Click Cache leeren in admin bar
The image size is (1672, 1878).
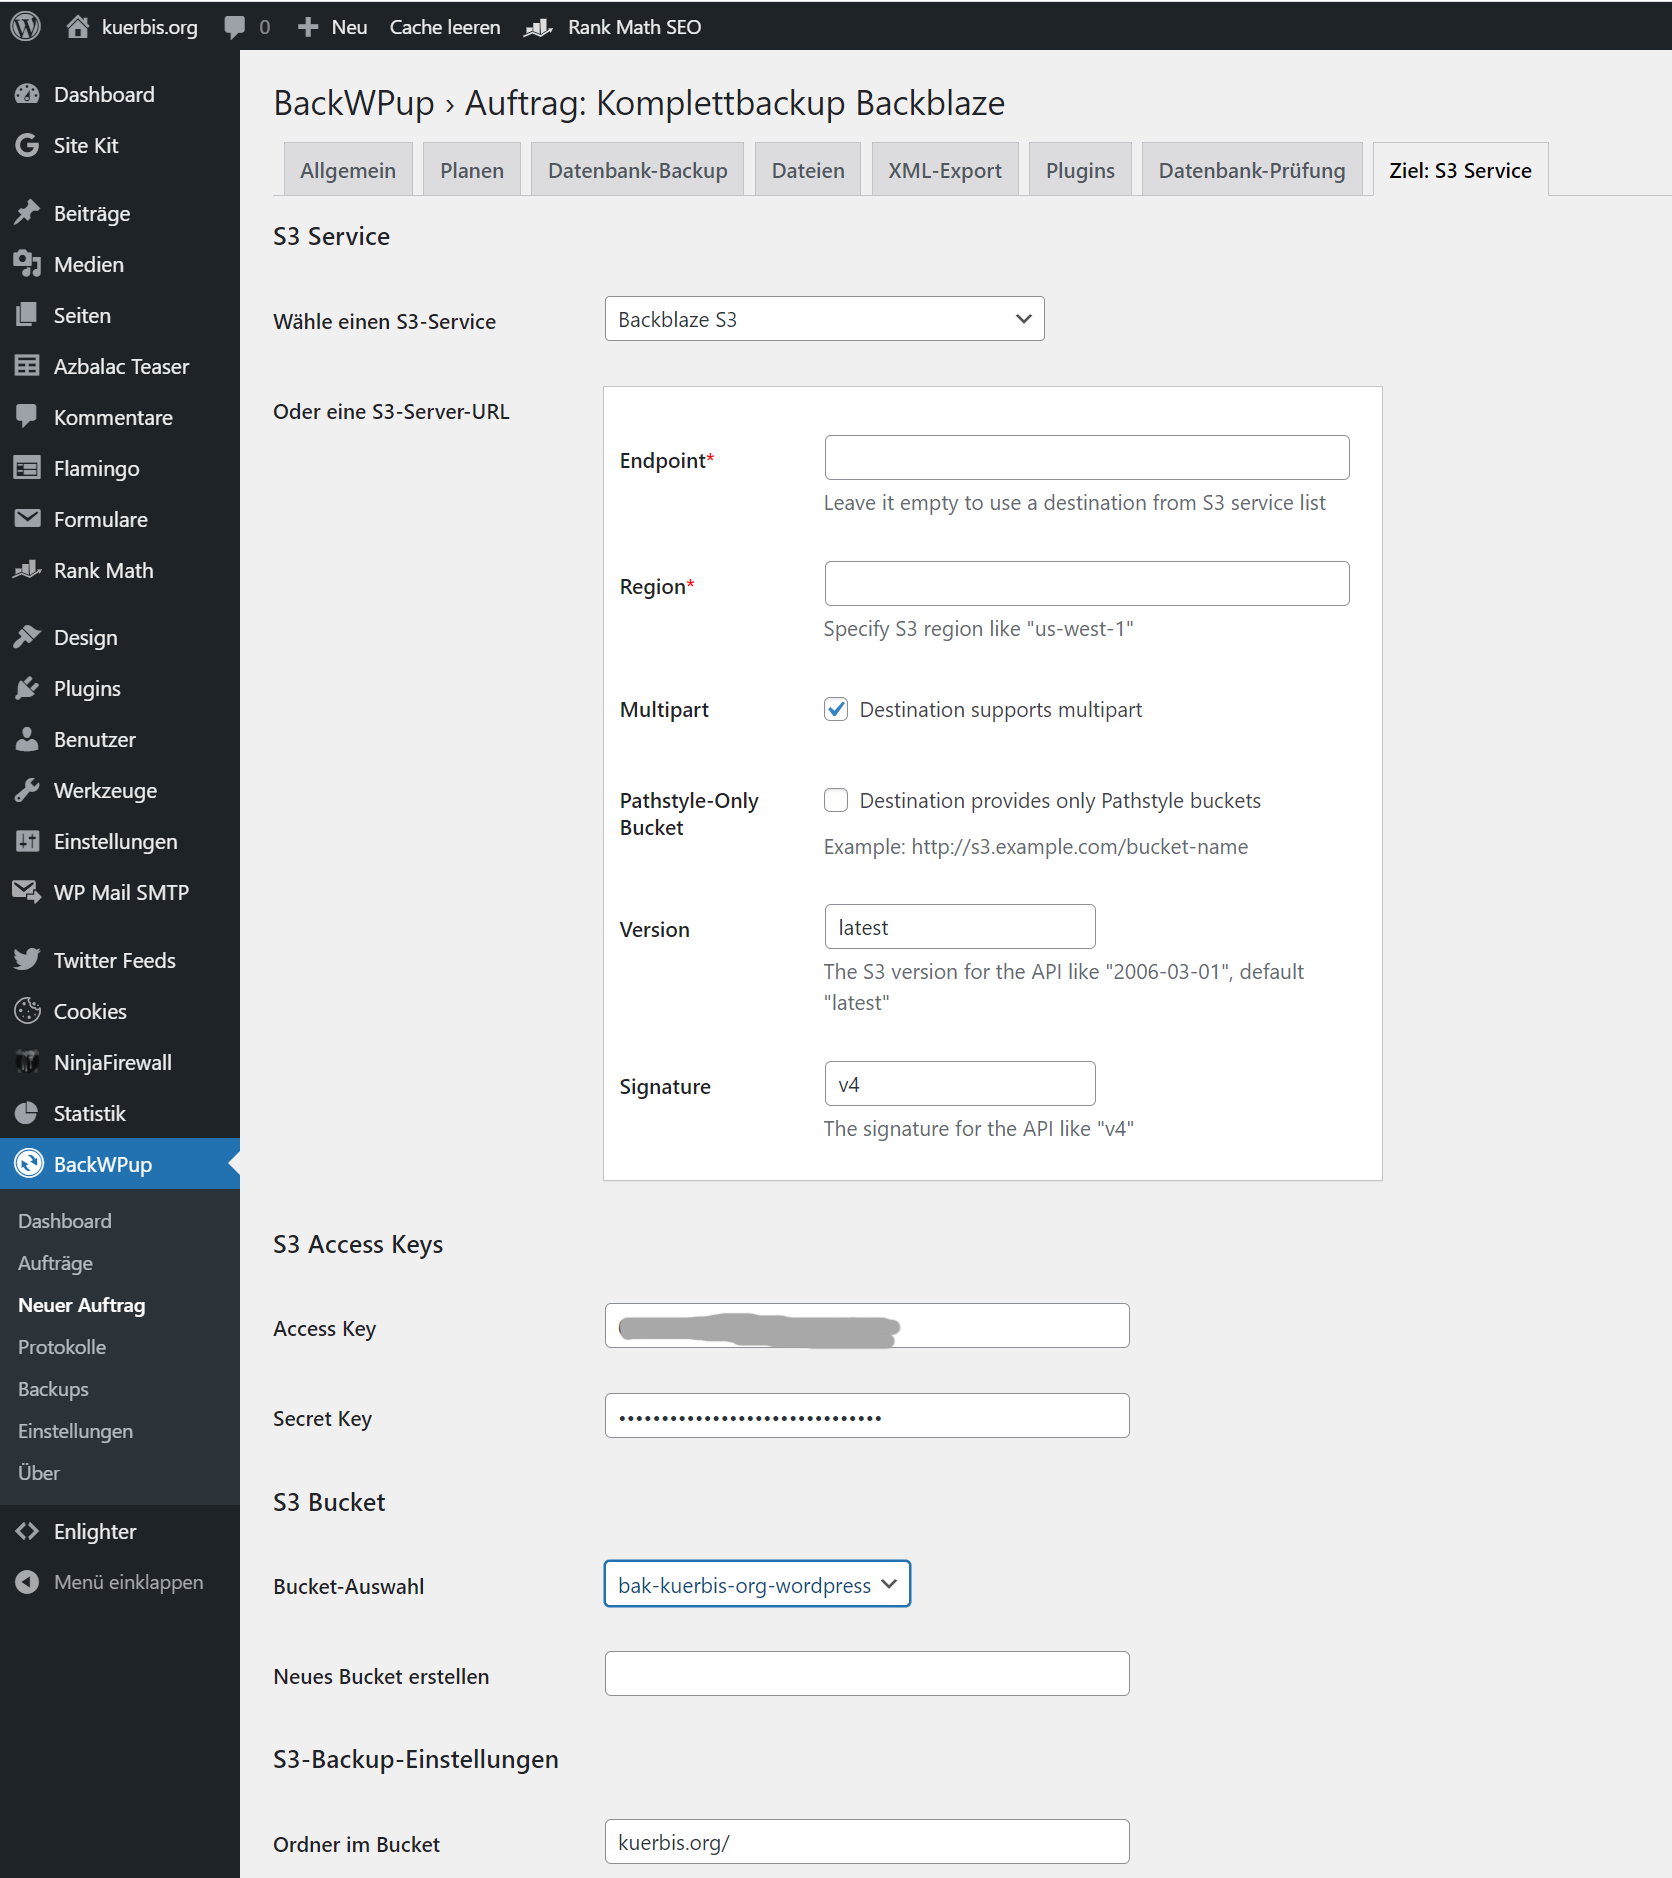tap(445, 27)
